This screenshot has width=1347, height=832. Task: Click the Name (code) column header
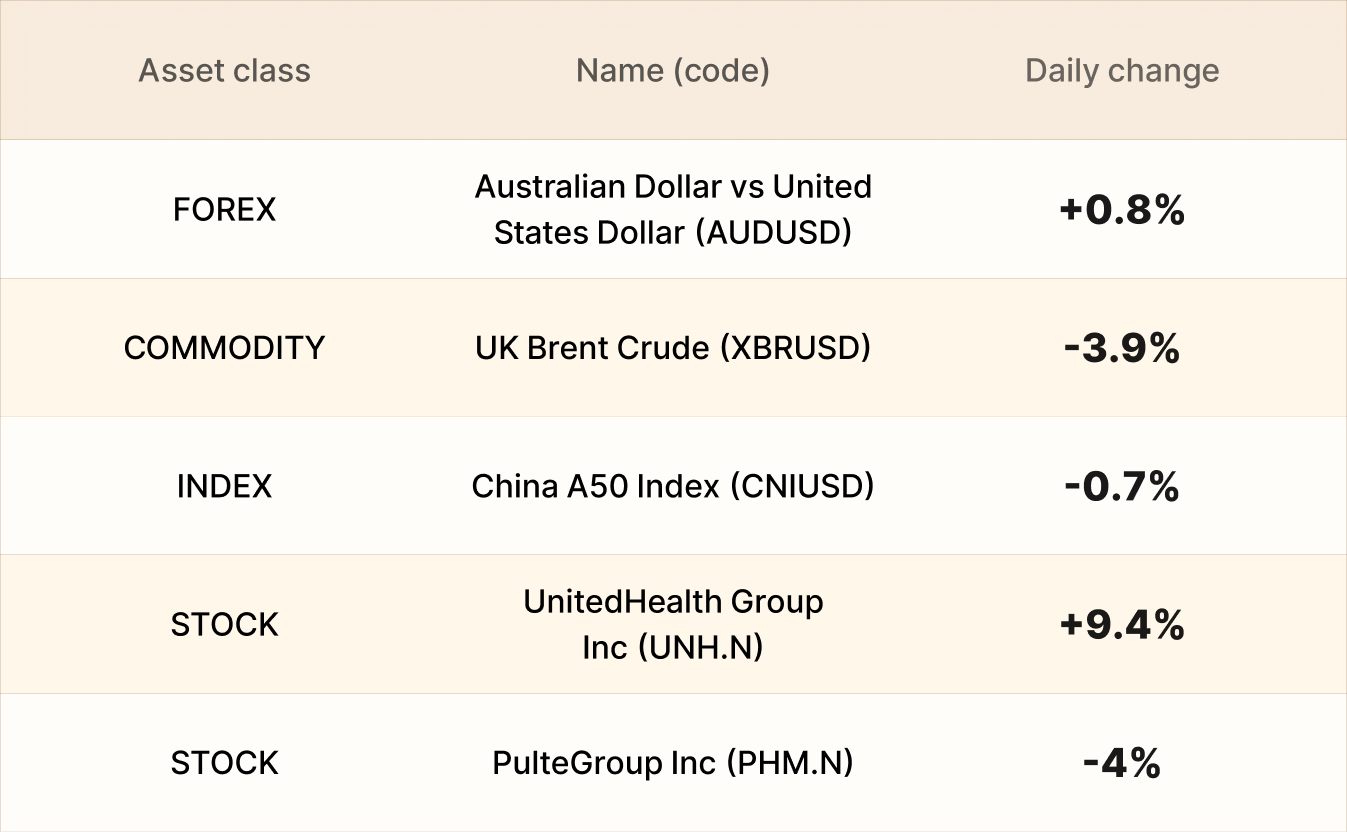click(673, 71)
